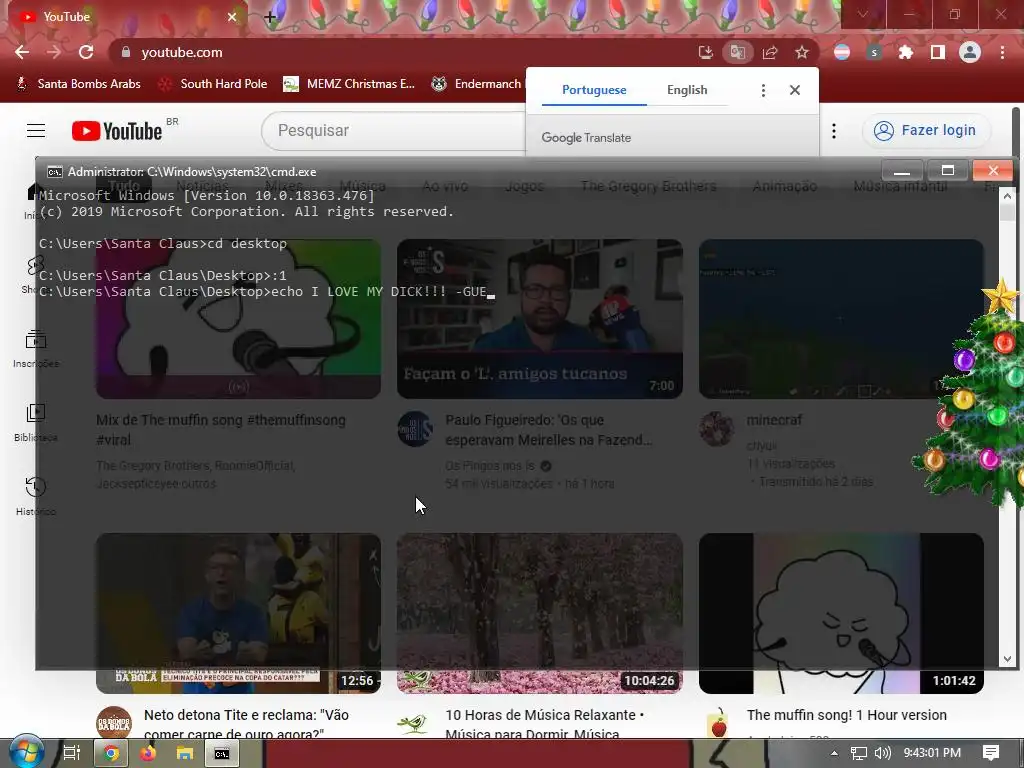Select Portuguese in Google Translate popup
Screen dimensions: 1024x768
(594, 90)
